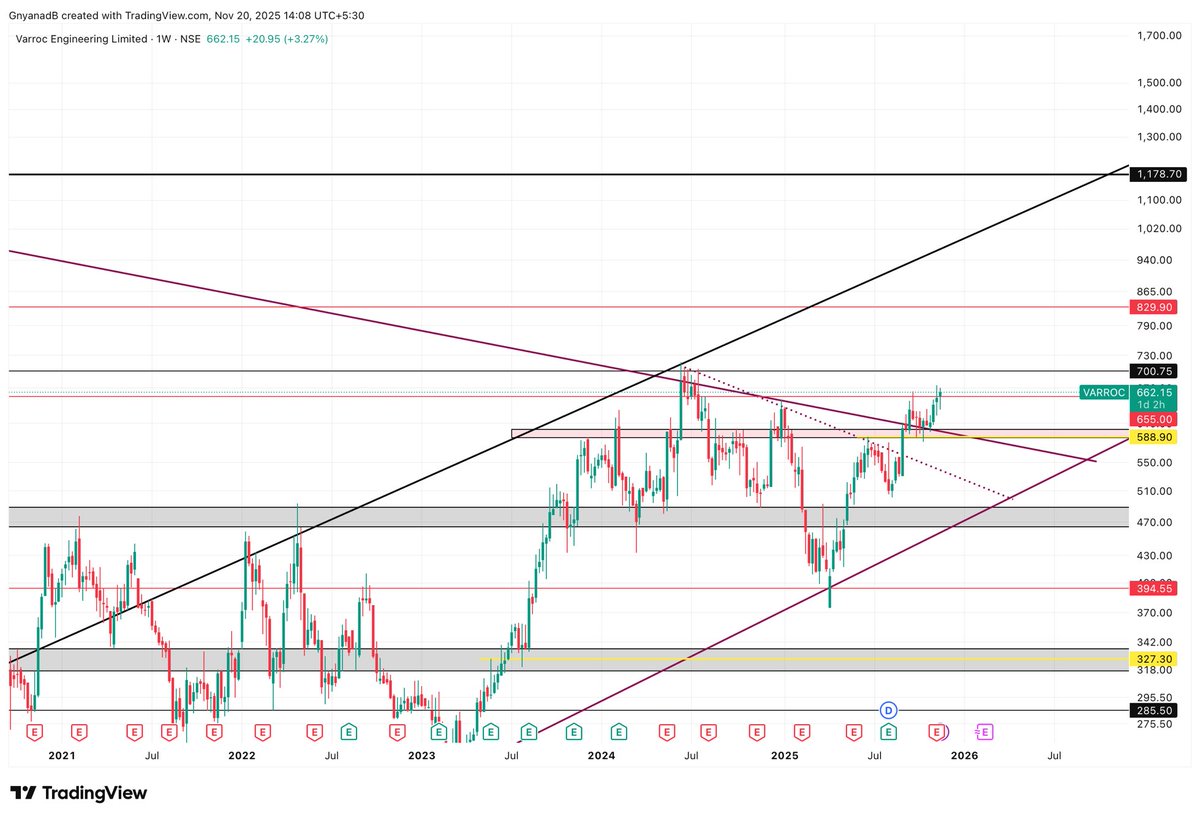Click the +20.95 (+3.27%) change value
The image size is (1200, 819).
[x=287, y=39]
